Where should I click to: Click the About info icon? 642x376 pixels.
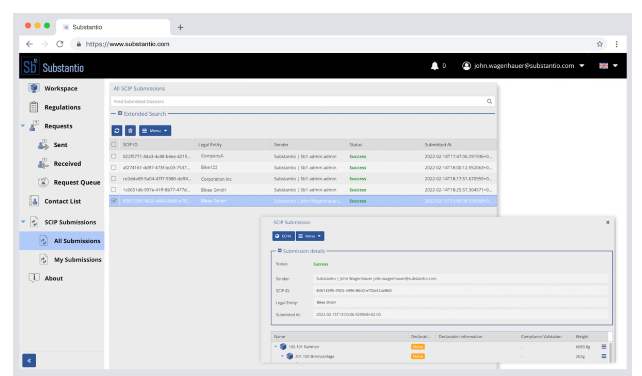pyautogui.click(x=34, y=278)
